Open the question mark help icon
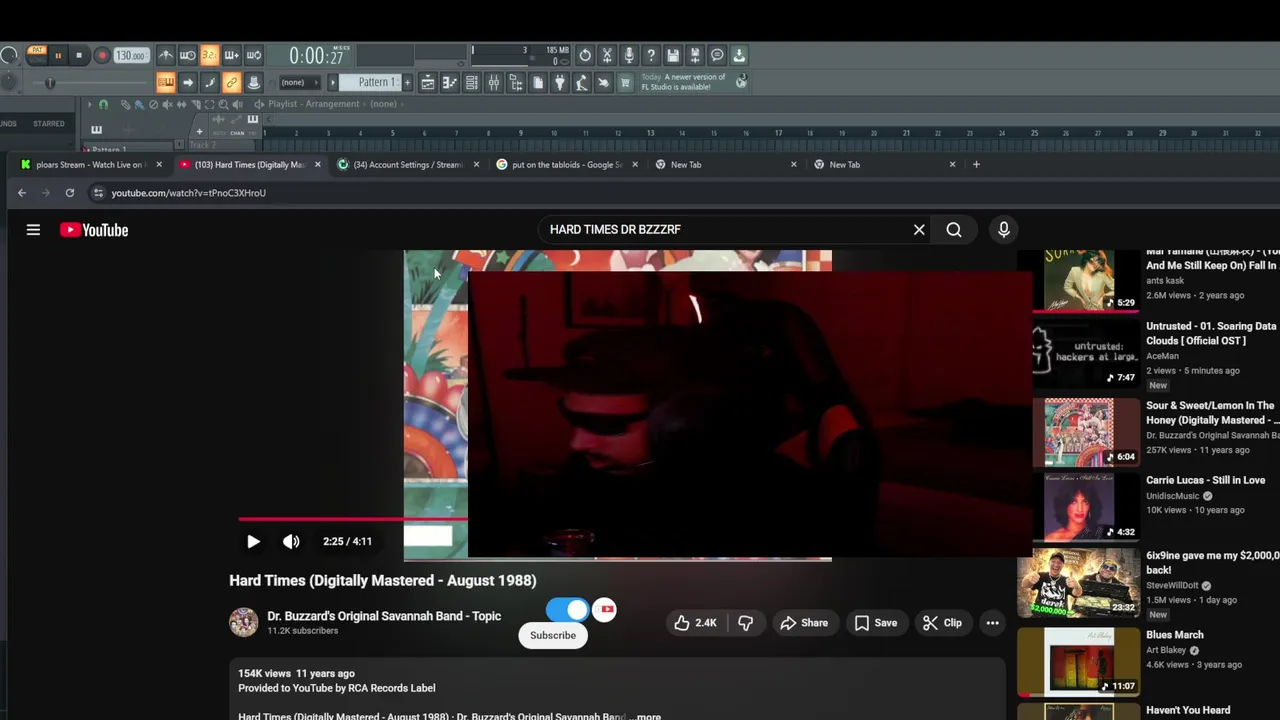1280x720 pixels. (x=651, y=55)
